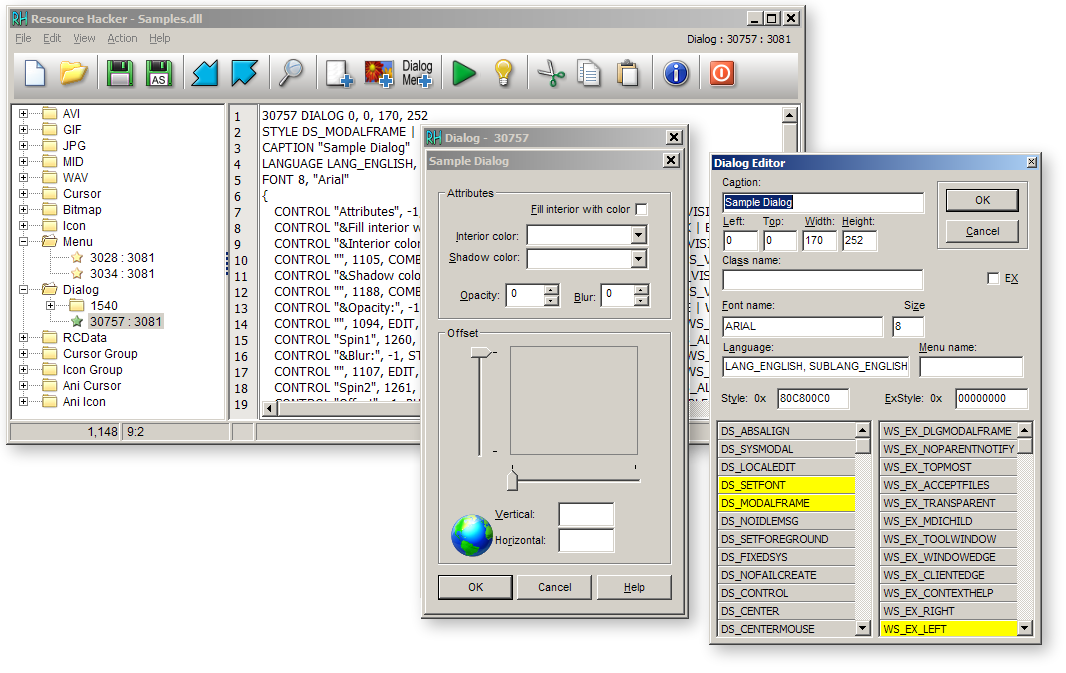Click the Dialog Menu insert icon
The height and width of the screenshot is (673, 1066).
[417, 73]
